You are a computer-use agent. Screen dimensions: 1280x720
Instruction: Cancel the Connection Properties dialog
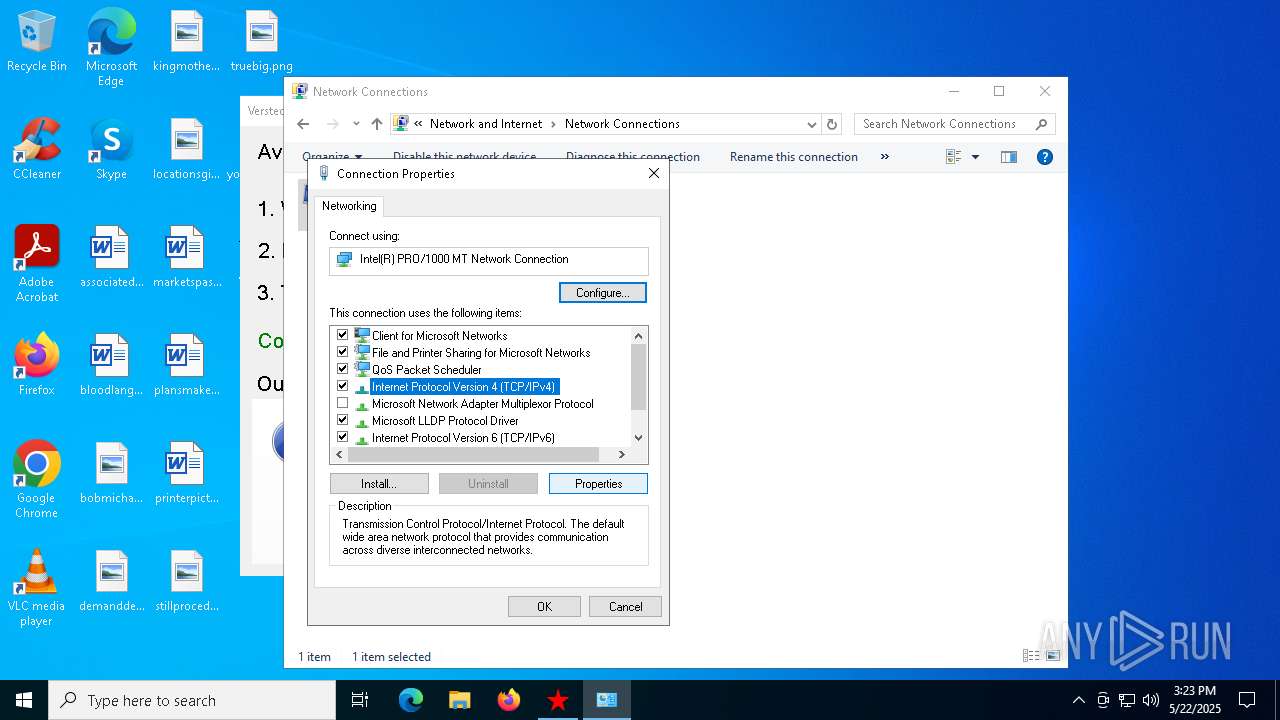pos(626,607)
